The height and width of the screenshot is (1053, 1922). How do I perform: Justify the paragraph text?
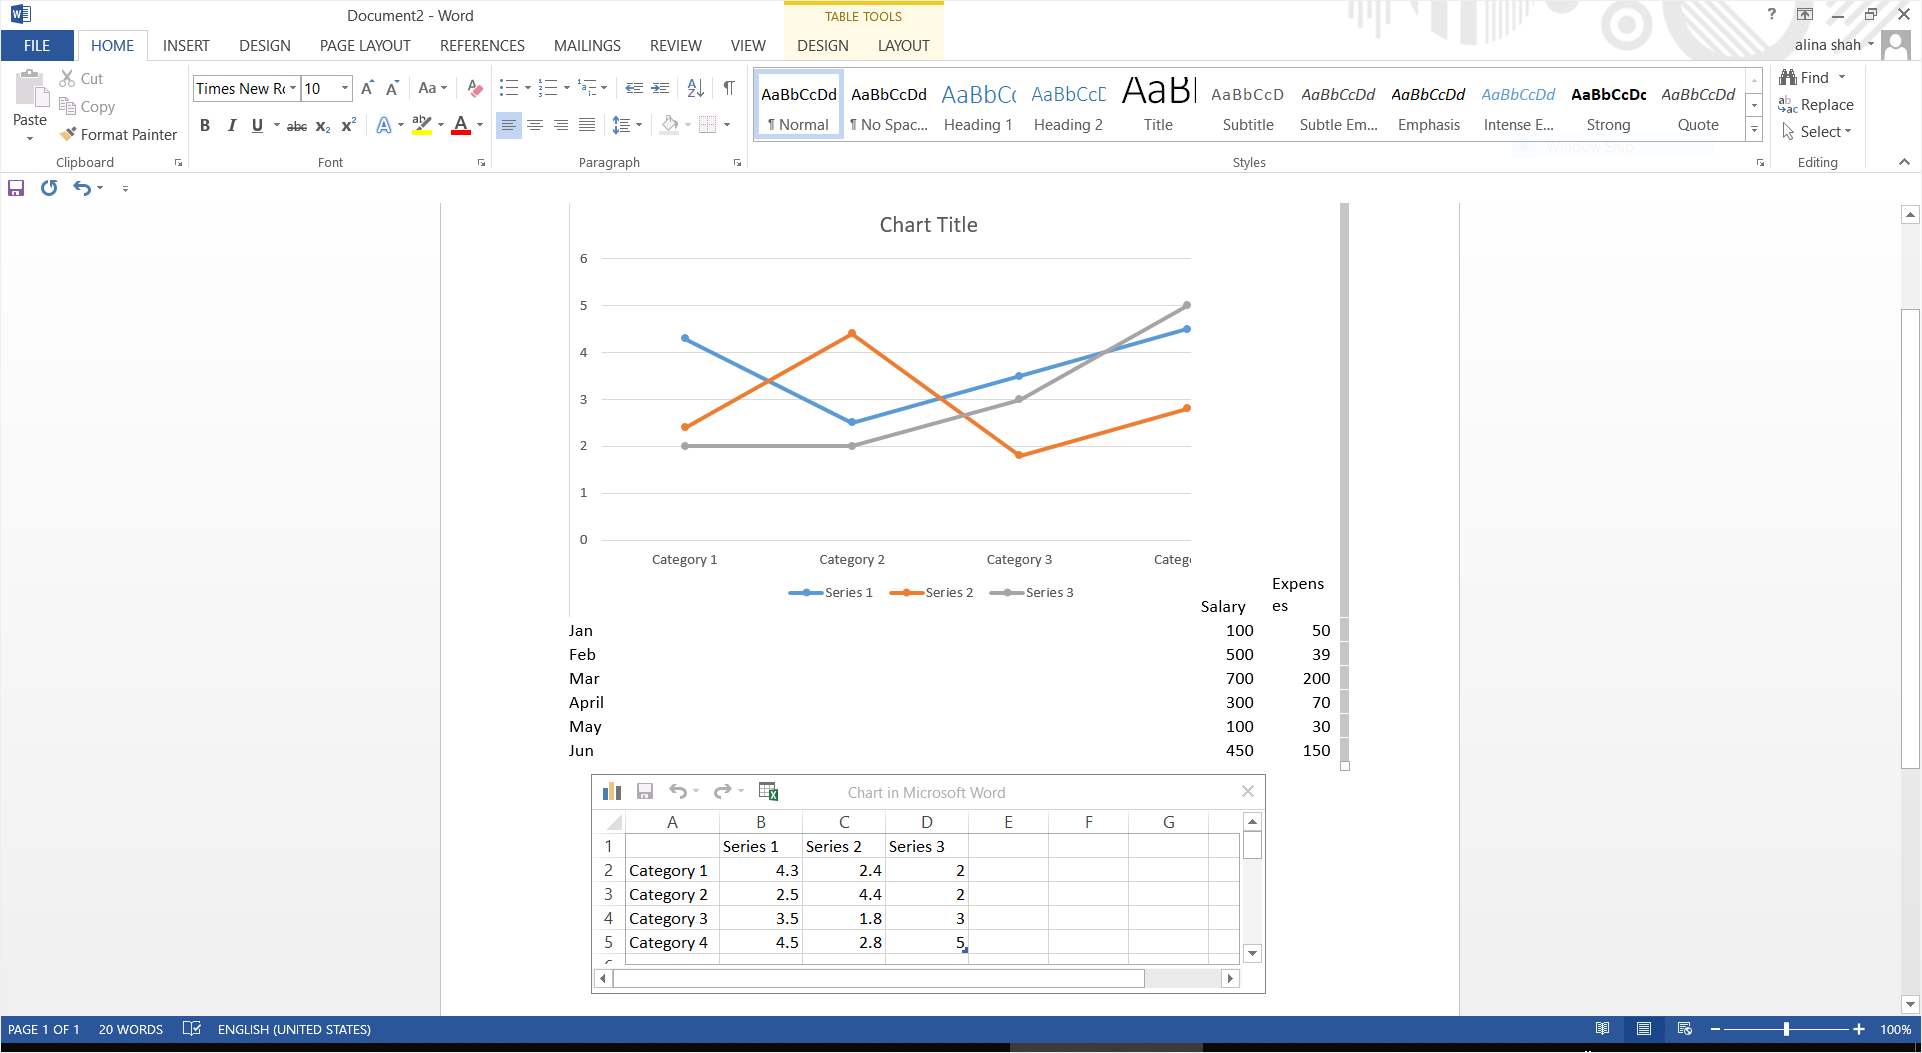pyautogui.click(x=587, y=125)
